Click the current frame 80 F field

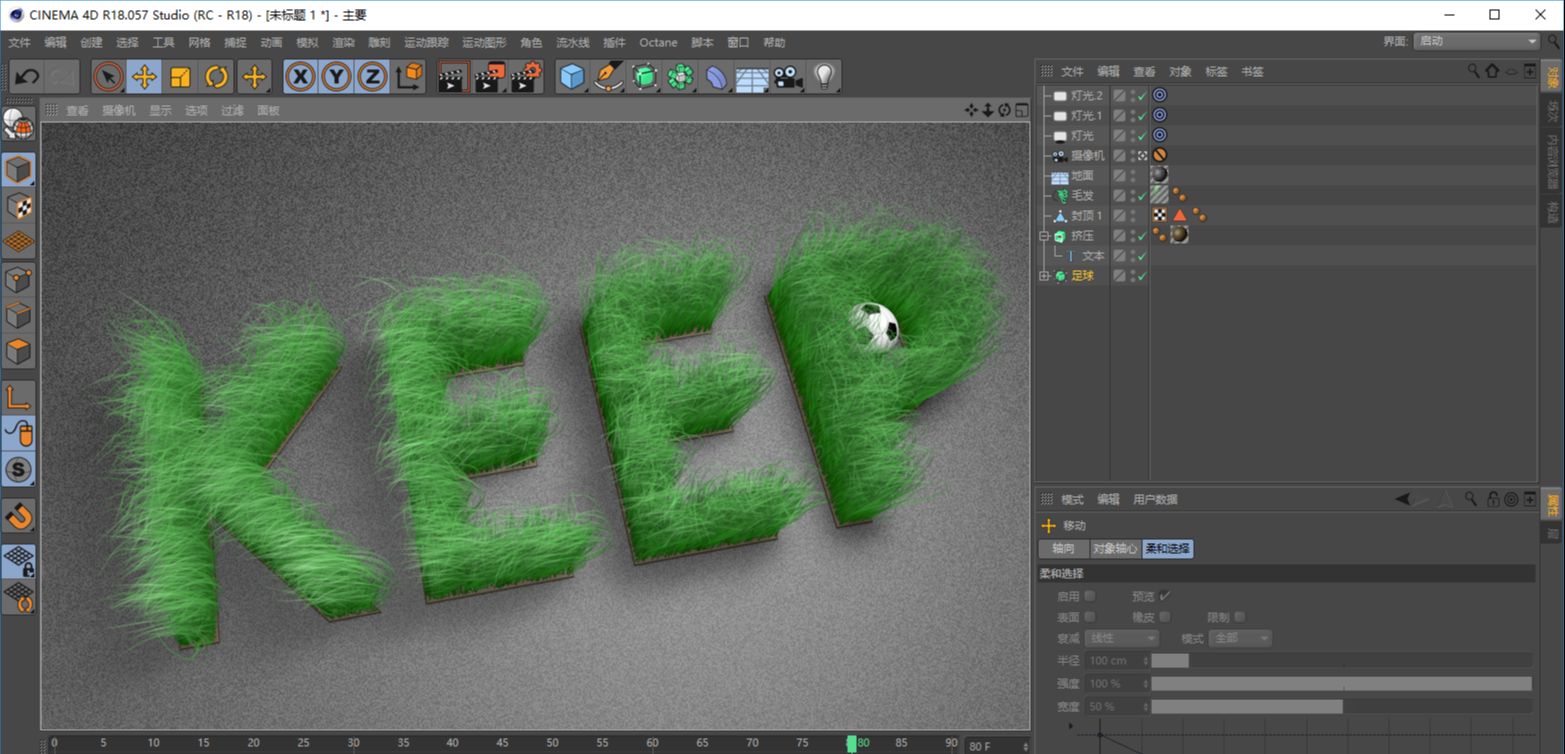coord(997,745)
